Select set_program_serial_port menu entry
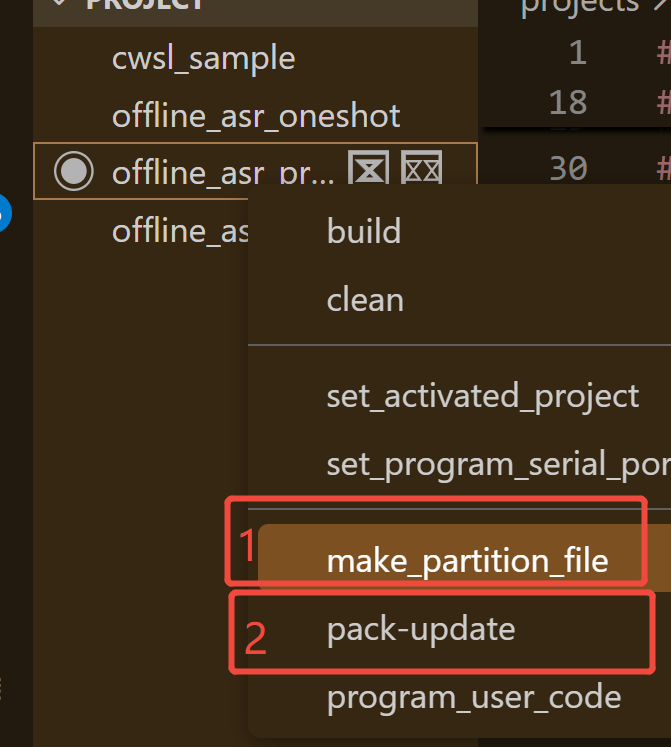Image resolution: width=671 pixels, height=747 pixels. (x=497, y=464)
